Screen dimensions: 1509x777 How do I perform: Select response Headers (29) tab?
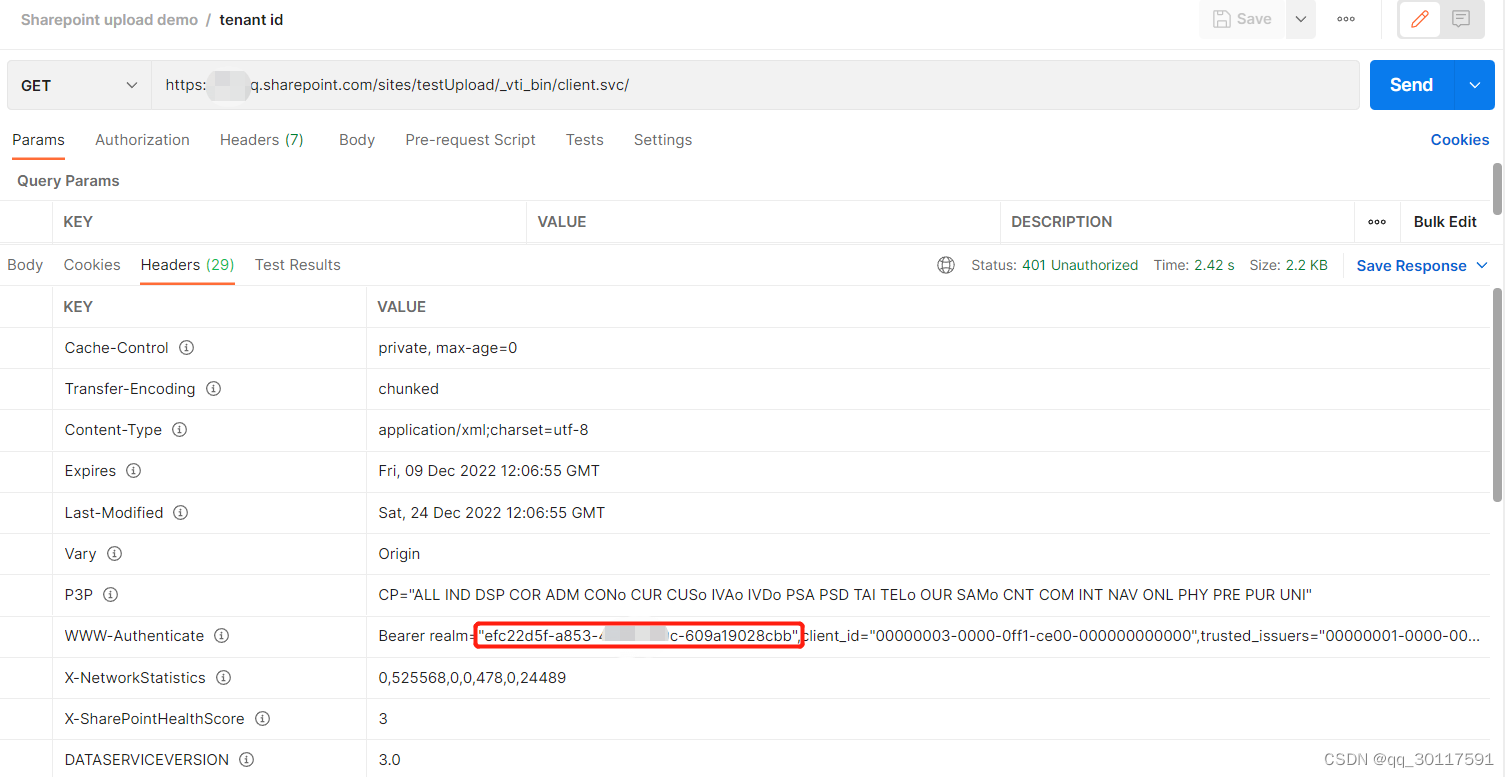[x=187, y=265]
